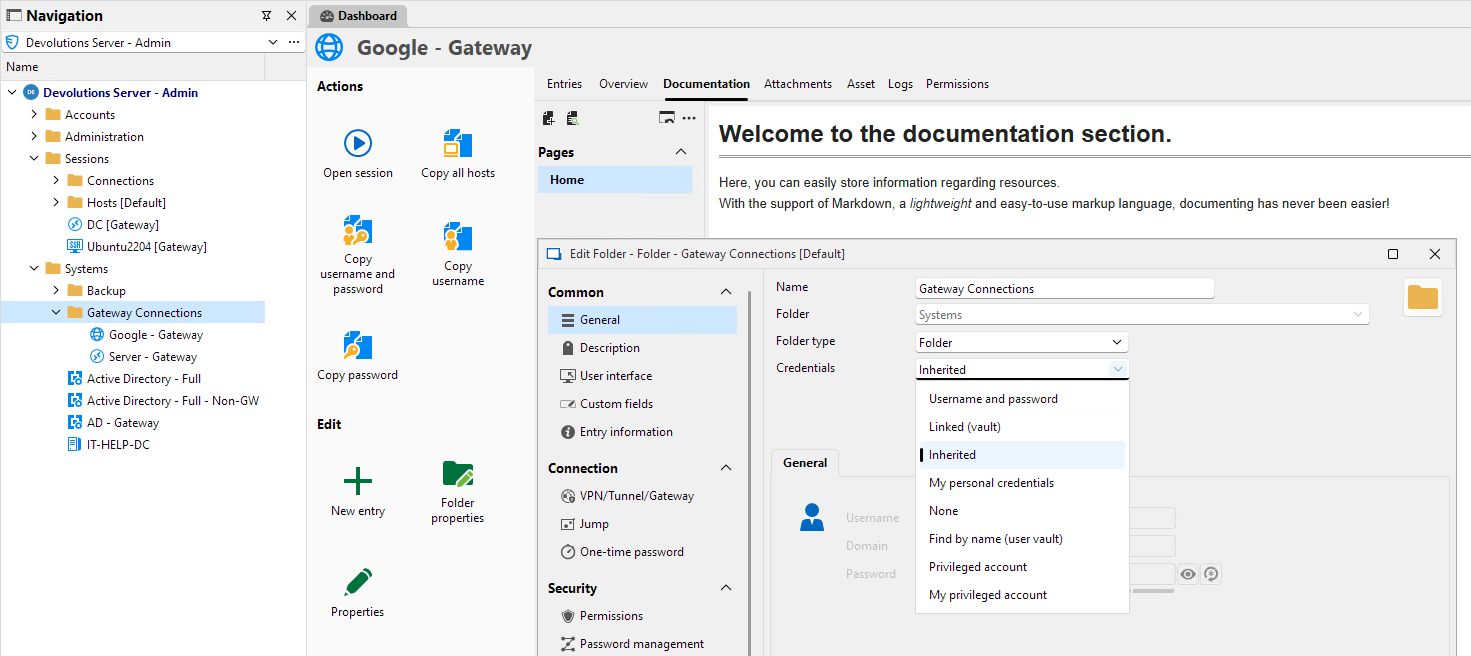The width and height of the screenshot is (1471, 656).
Task: Click Copy username and password icon
Action: tap(358, 230)
